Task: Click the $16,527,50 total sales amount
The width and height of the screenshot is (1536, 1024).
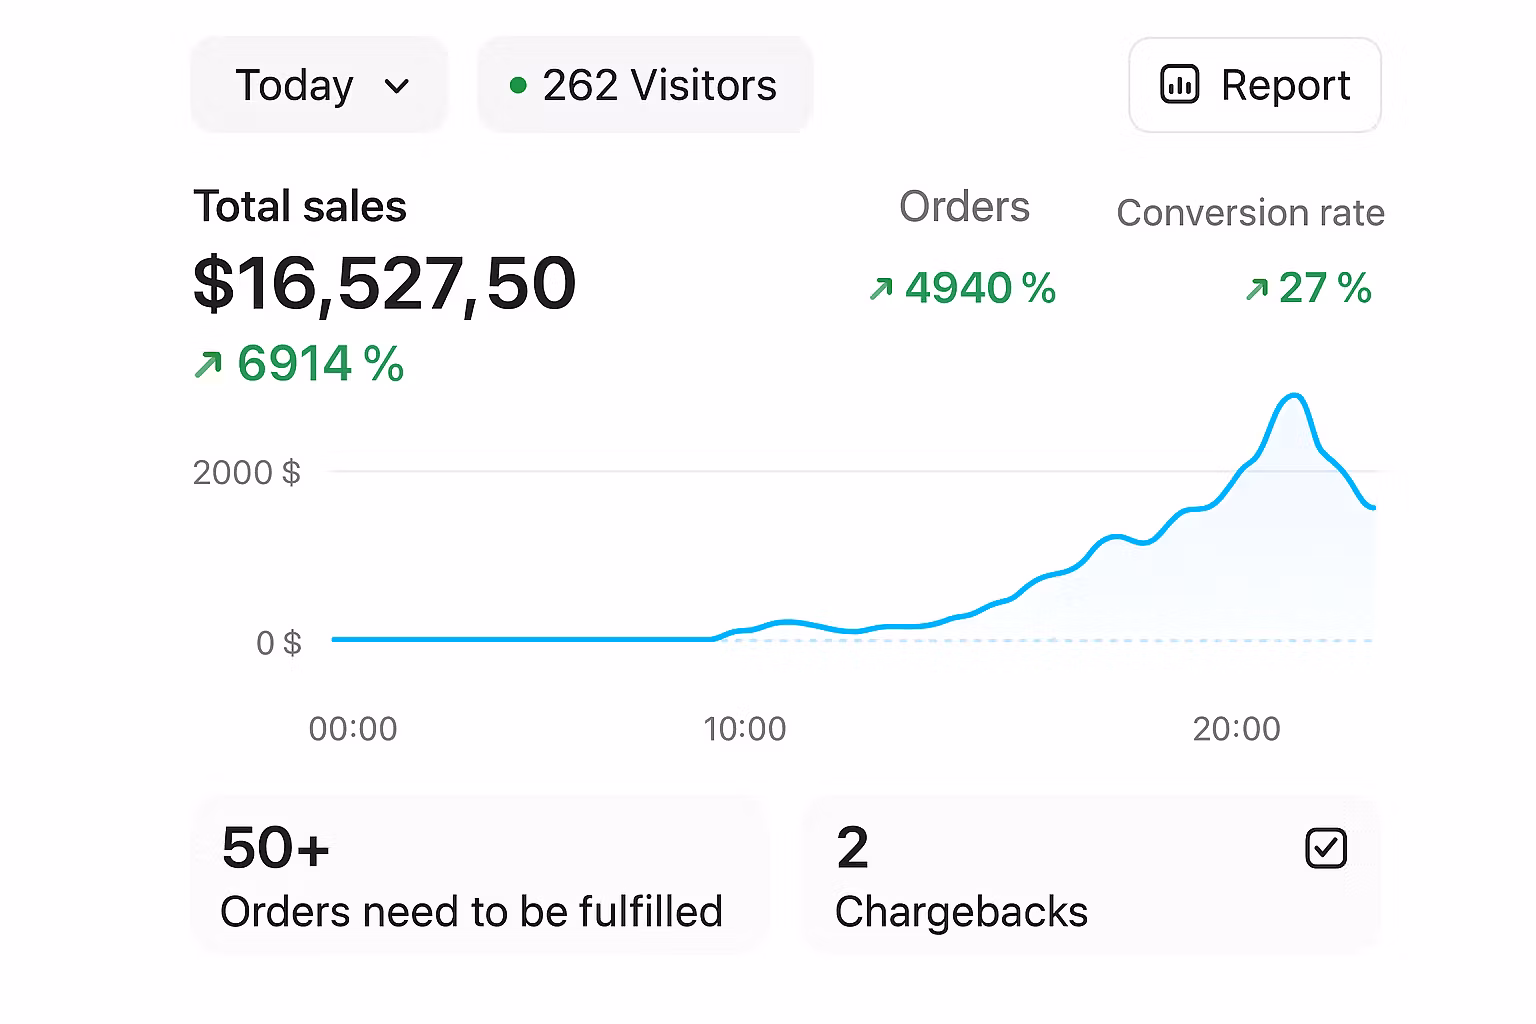Action: pos(385,284)
